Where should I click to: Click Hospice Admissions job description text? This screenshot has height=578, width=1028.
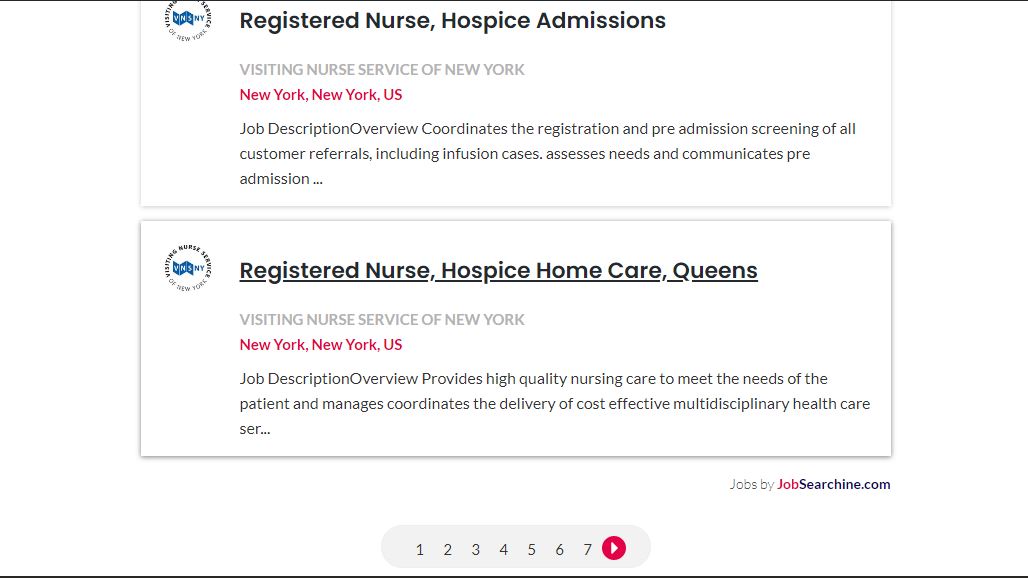point(547,153)
